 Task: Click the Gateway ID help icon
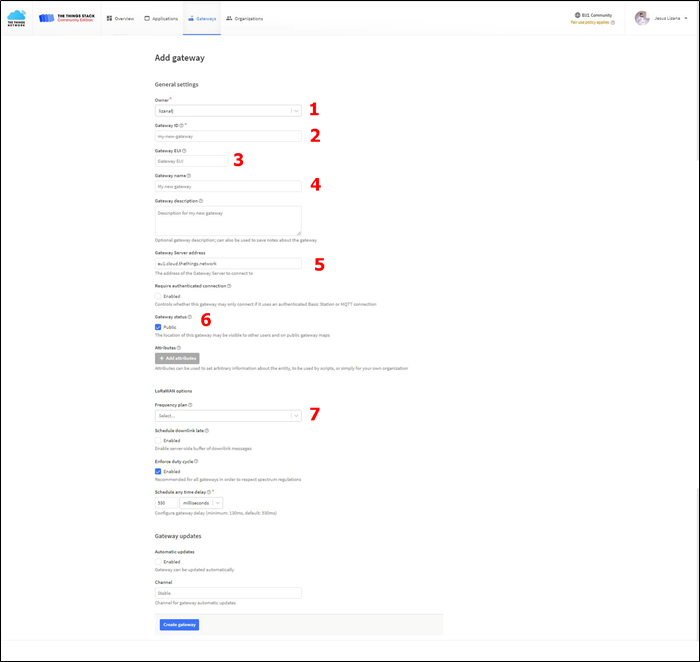(181, 125)
